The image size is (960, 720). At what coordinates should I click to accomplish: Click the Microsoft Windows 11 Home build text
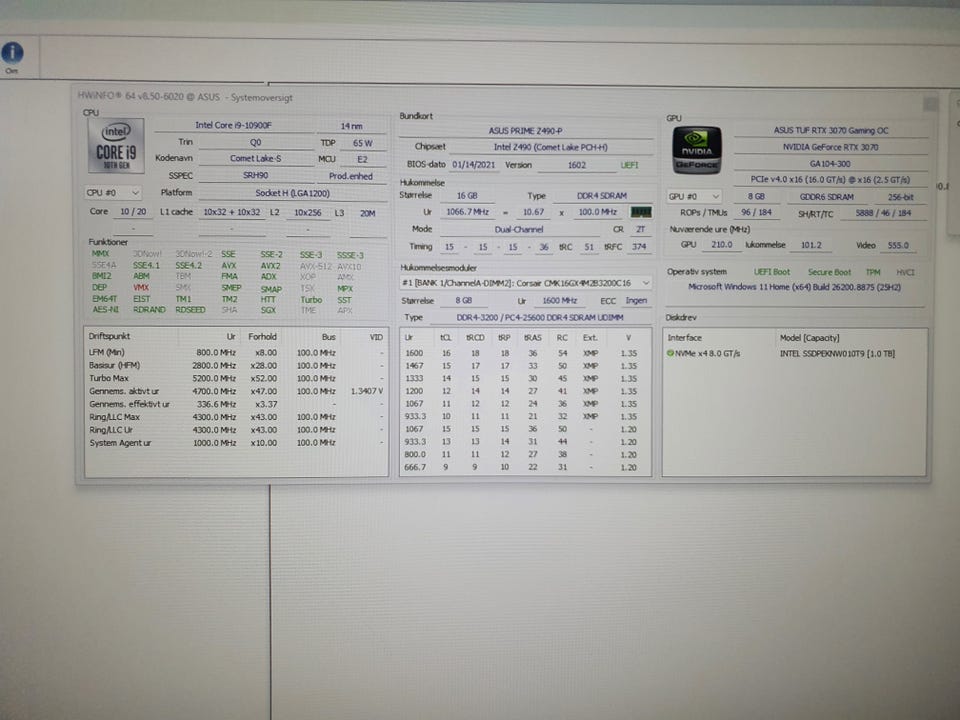pyautogui.click(x=795, y=287)
